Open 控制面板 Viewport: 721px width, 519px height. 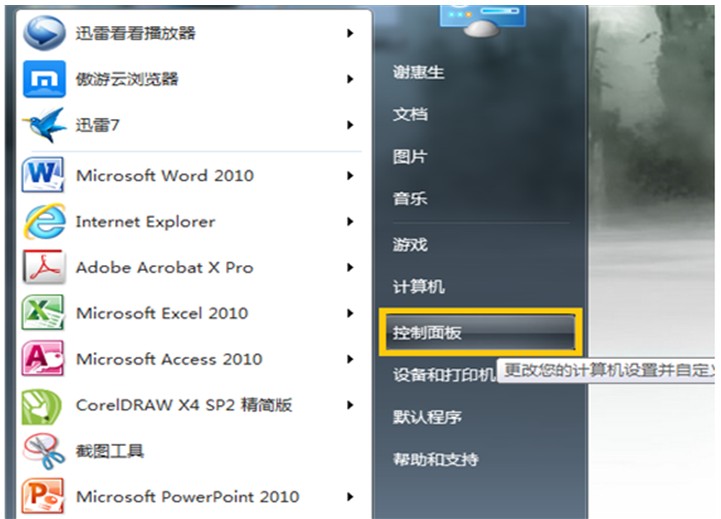[x=480, y=332]
